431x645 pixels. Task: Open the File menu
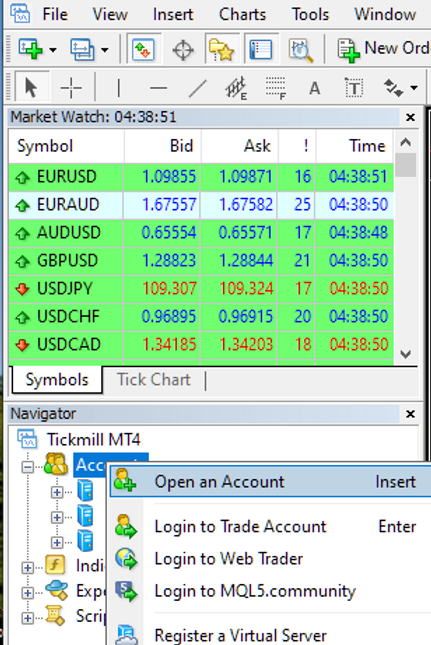click(x=55, y=14)
